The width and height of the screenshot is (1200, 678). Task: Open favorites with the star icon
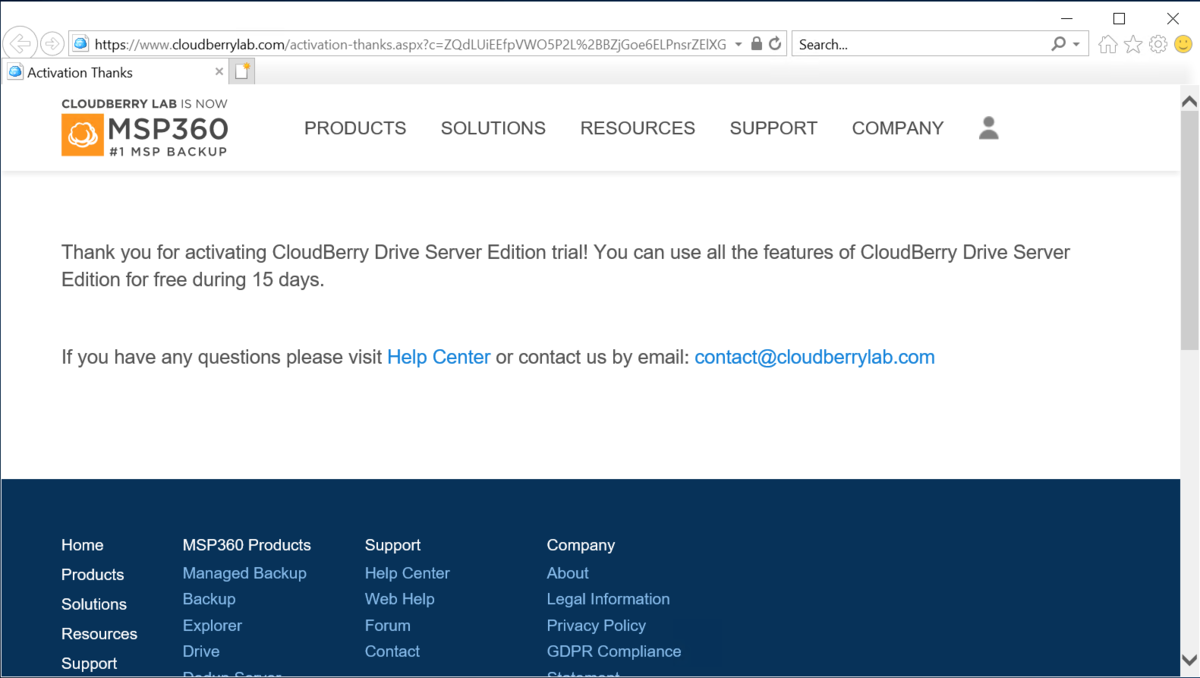click(1133, 44)
